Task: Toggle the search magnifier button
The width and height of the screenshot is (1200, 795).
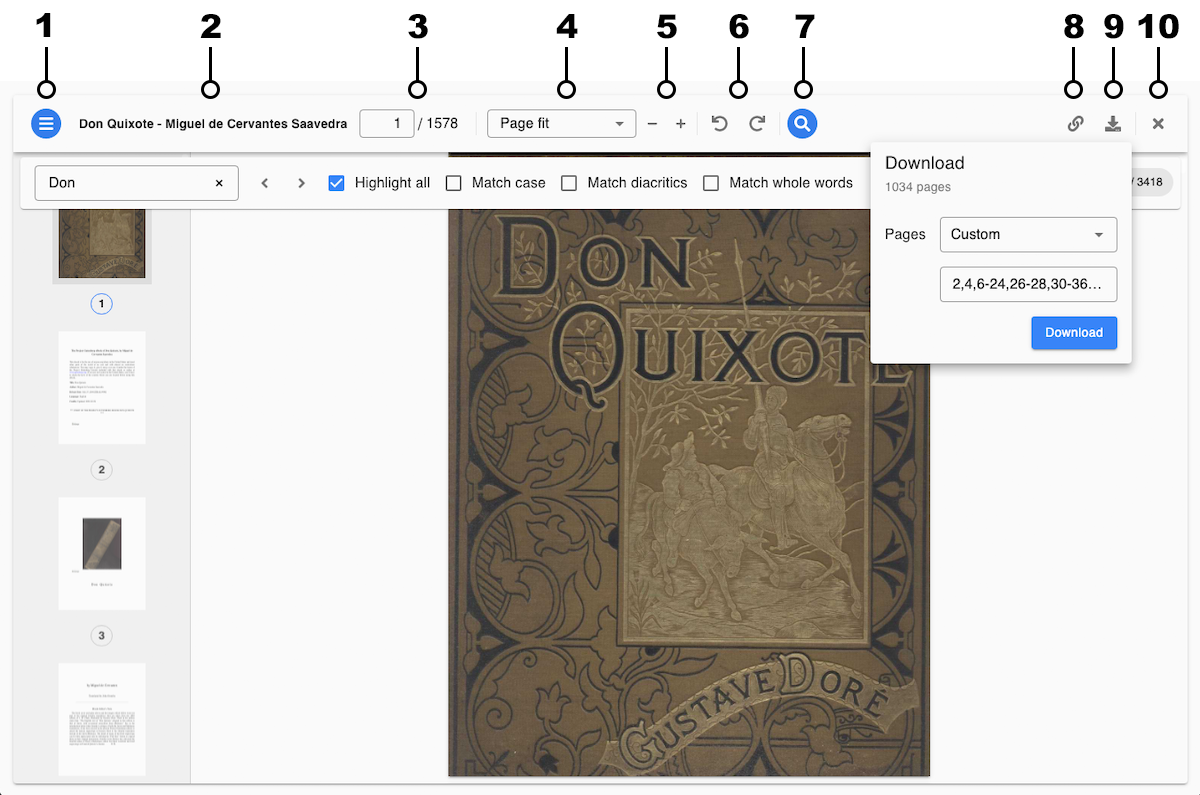Action: [x=802, y=124]
